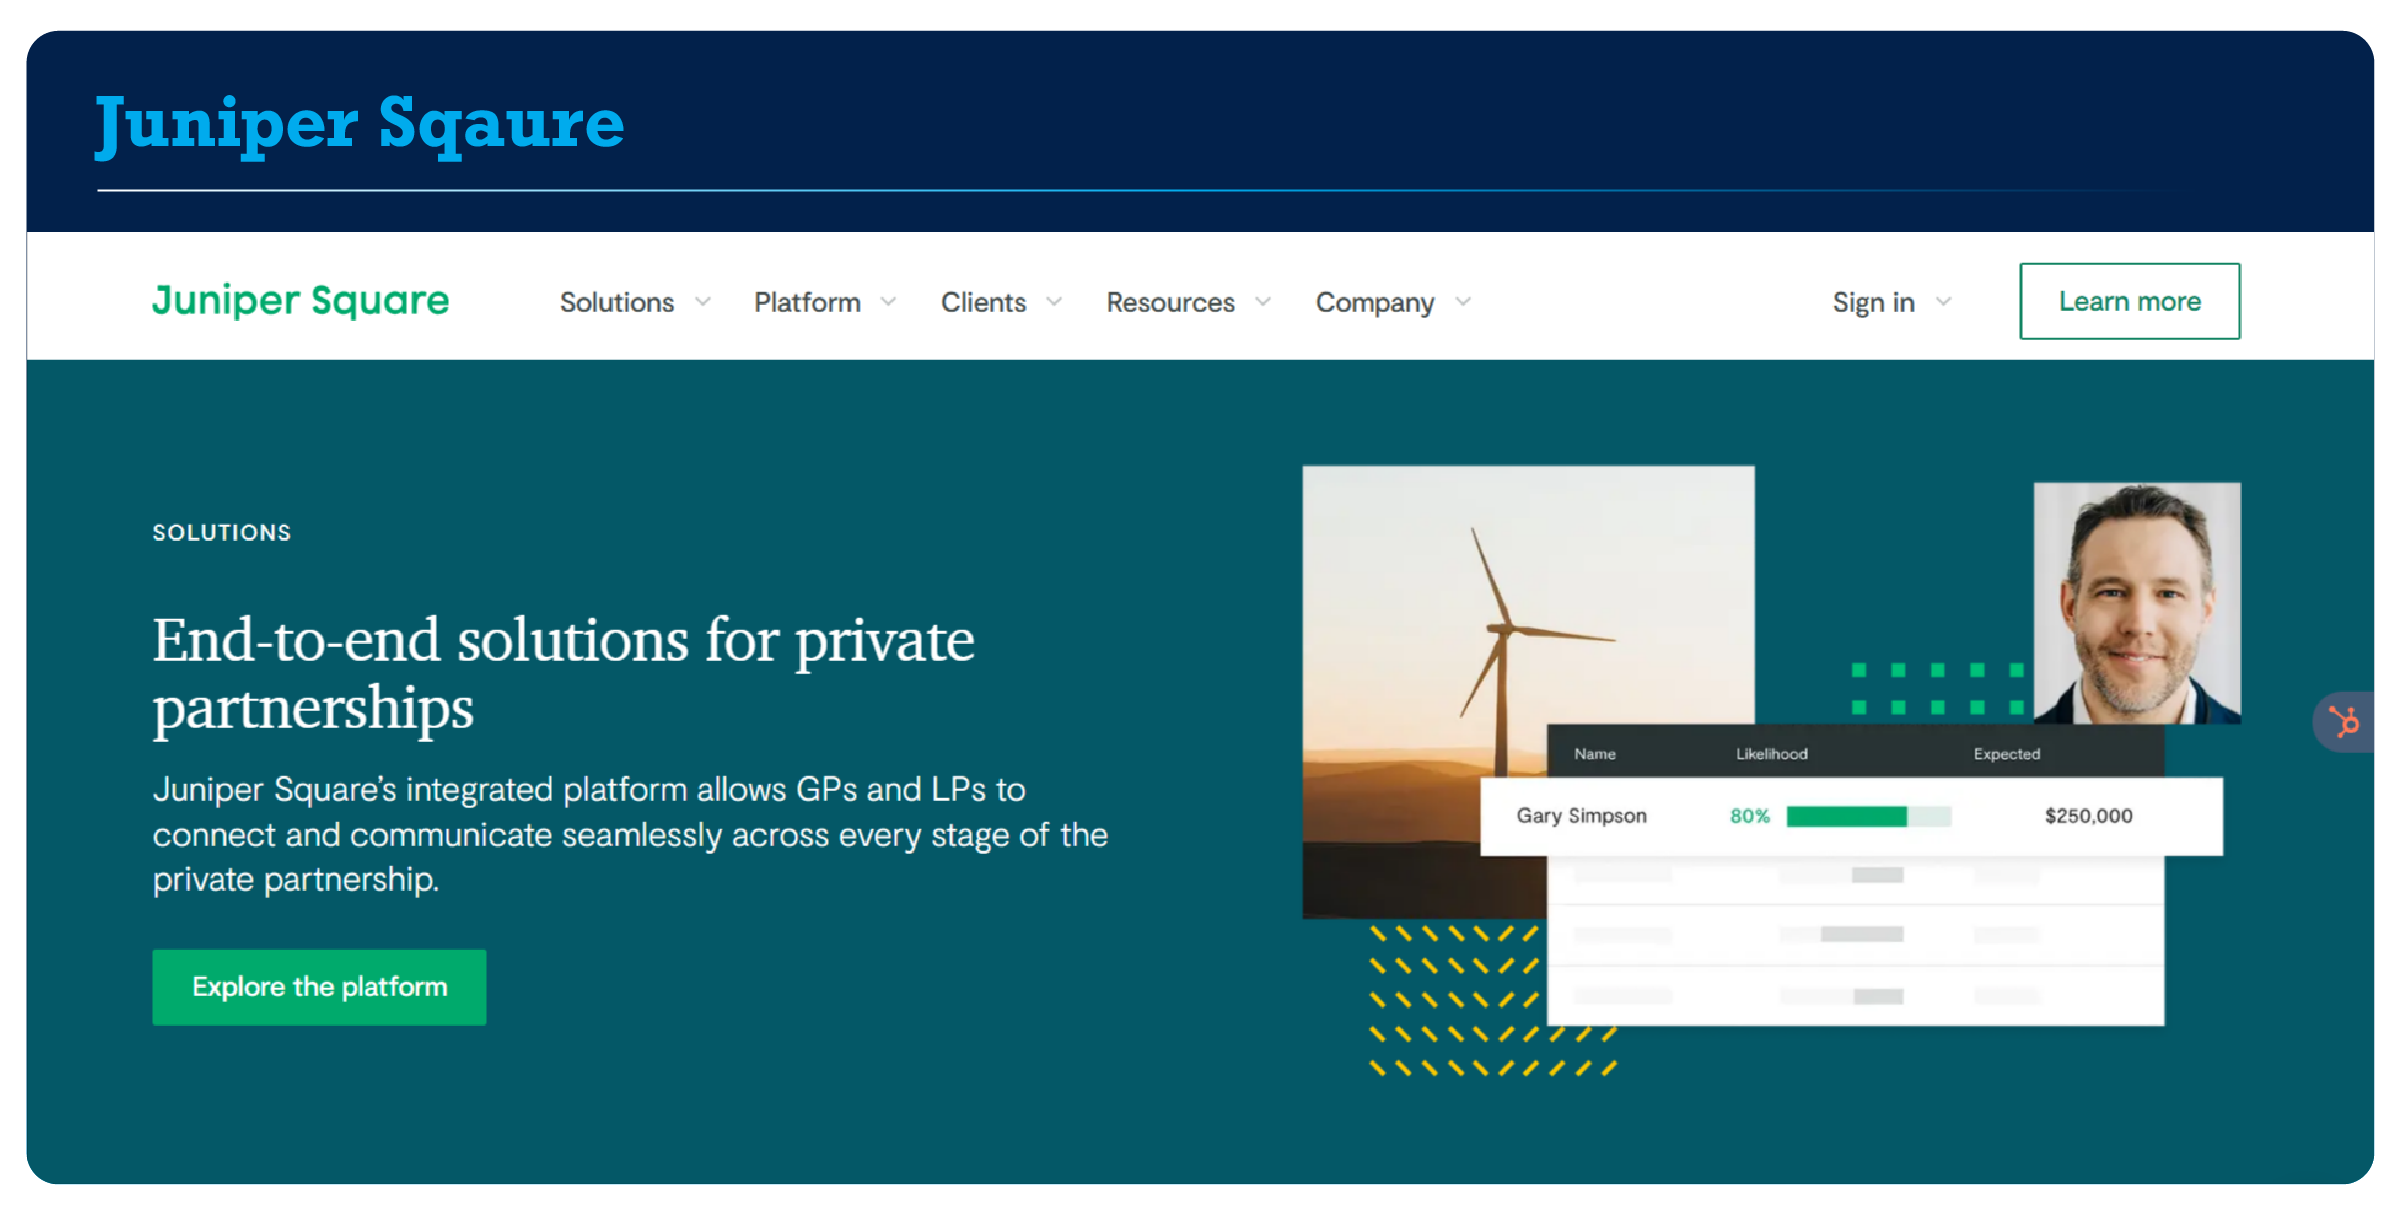Open the Solutions nav item
The width and height of the screenshot is (2401, 1215).
[617, 302]
